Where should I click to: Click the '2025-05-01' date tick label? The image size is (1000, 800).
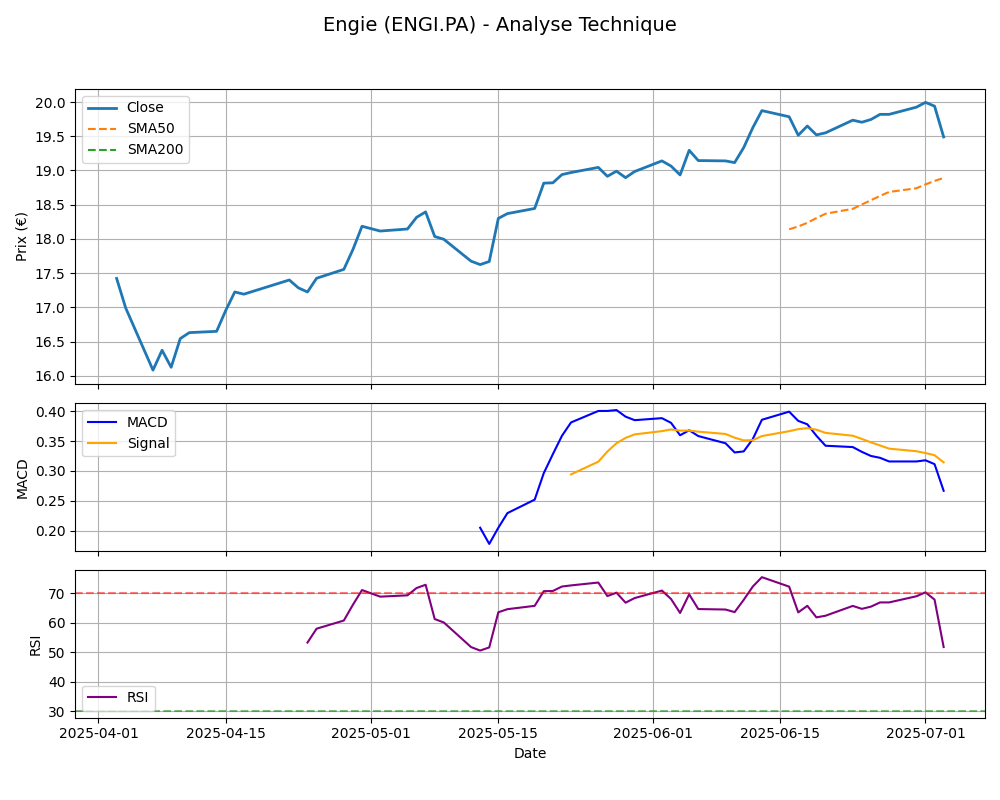pyautogui.click(x=371, y=733)
